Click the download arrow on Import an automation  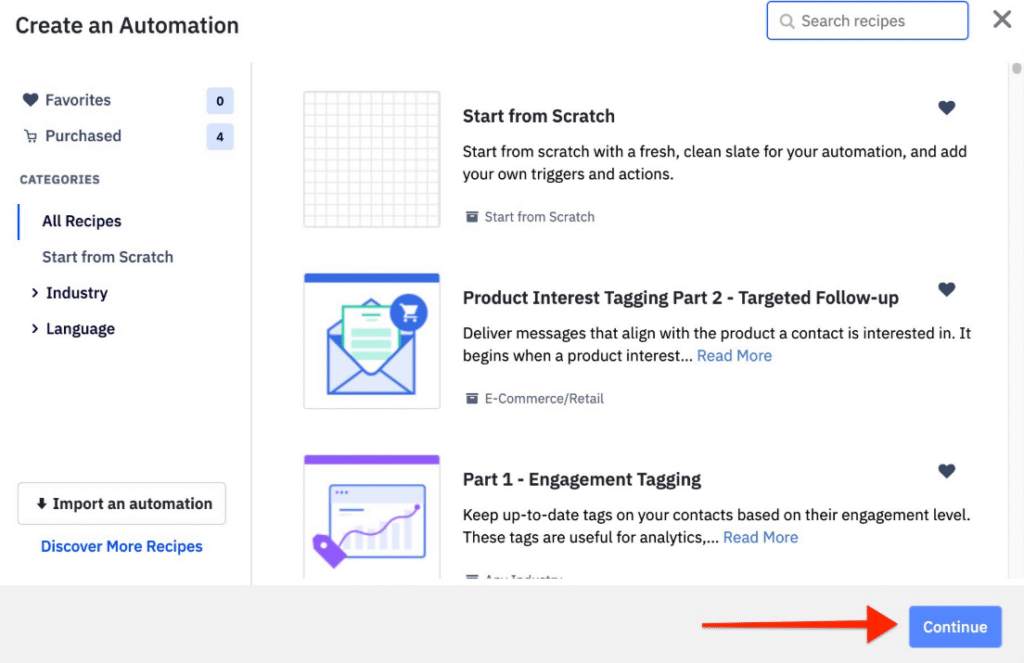42,504
